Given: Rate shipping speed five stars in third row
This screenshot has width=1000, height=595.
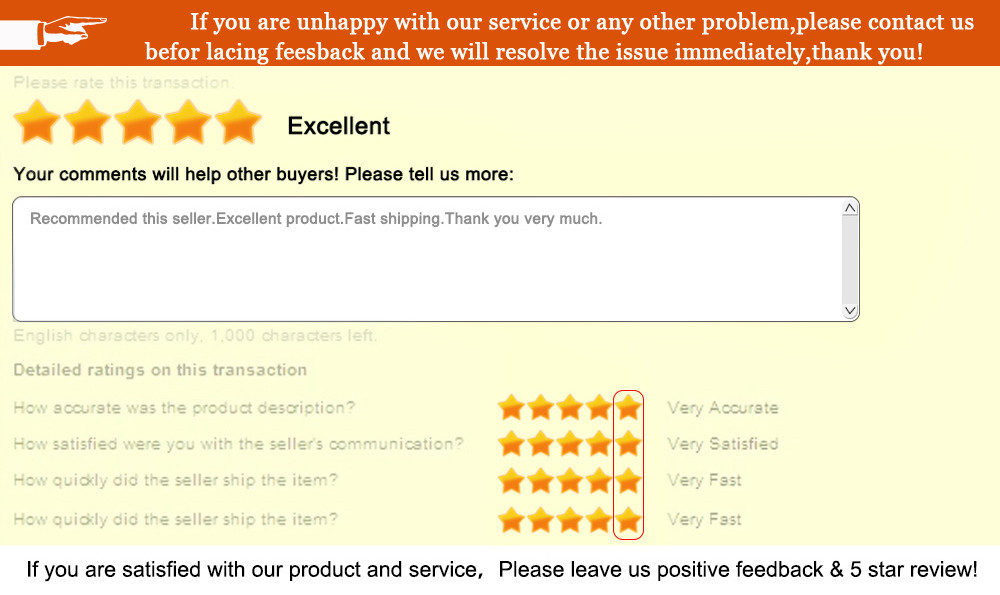Looking at the screenshot, I should pos(628,481).
